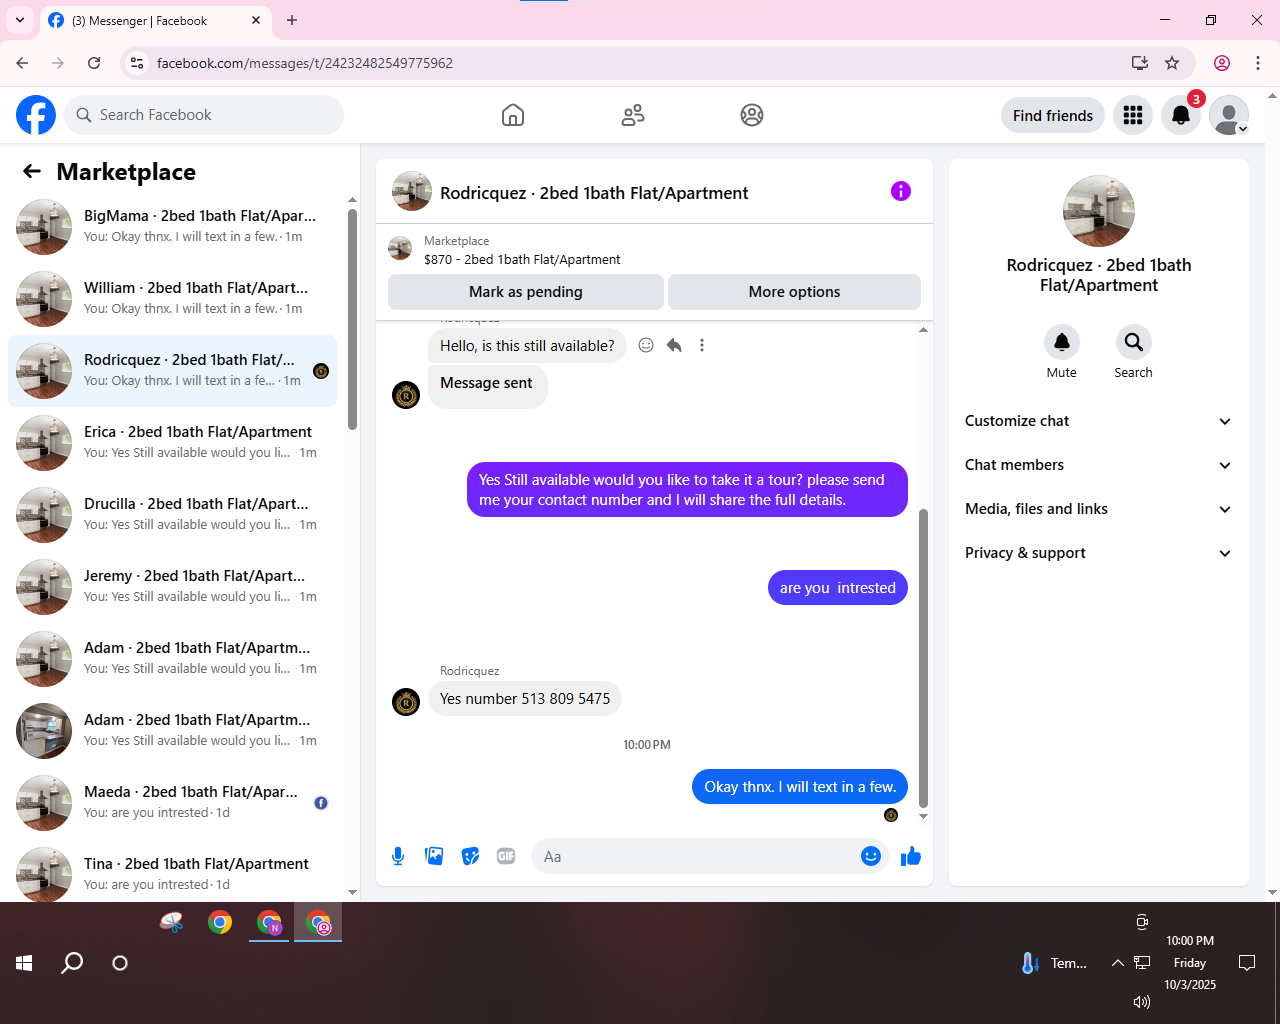React to 'Hello, is this still available?' message

(646, 345)
